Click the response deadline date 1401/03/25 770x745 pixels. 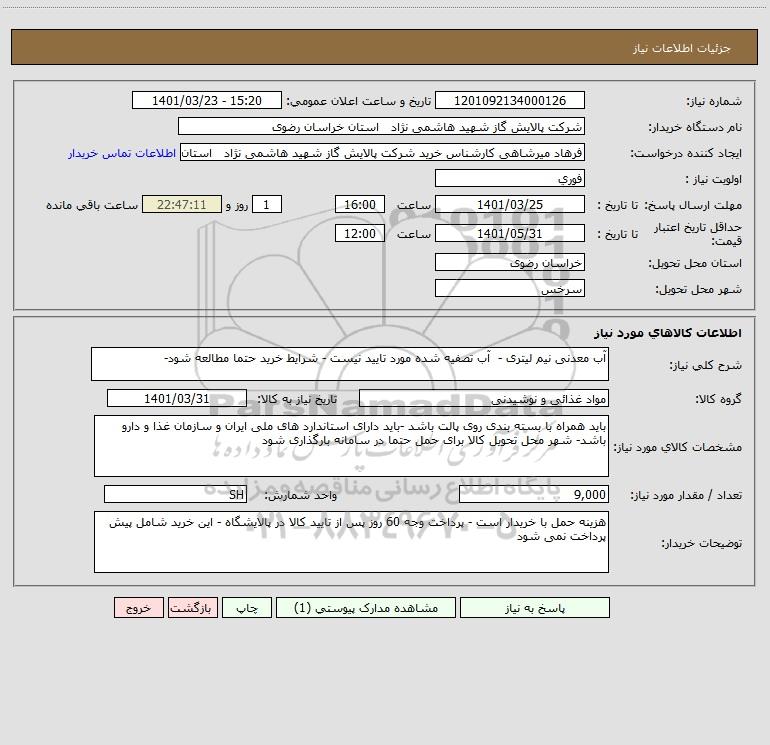point(510,204)
